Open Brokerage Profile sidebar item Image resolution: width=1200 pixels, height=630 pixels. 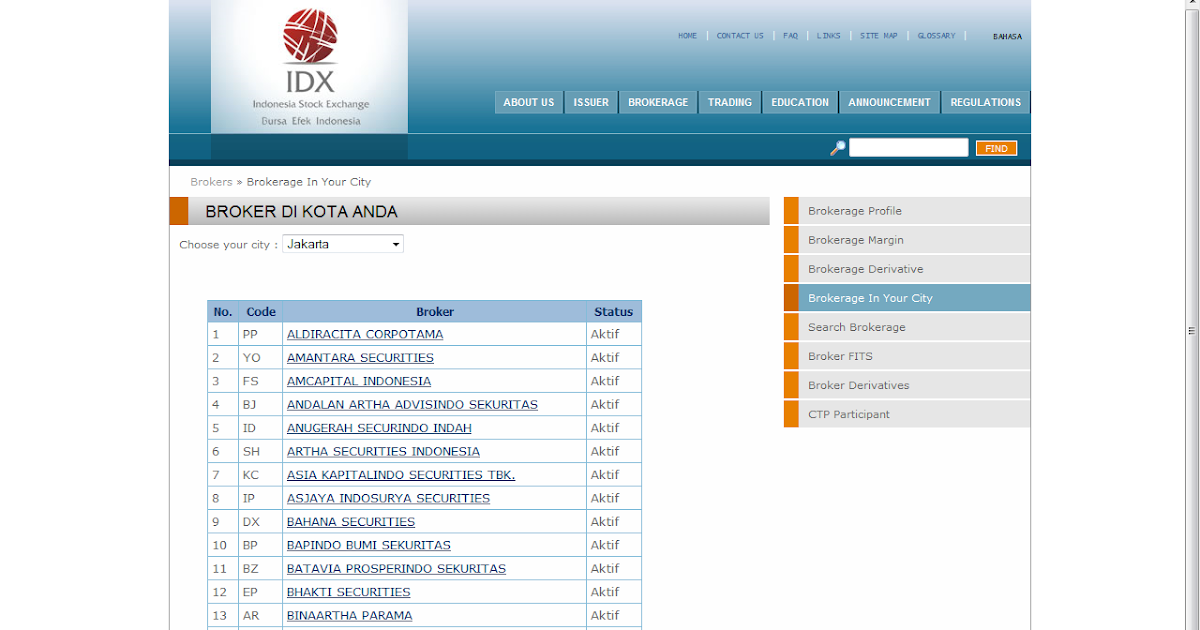907,211
